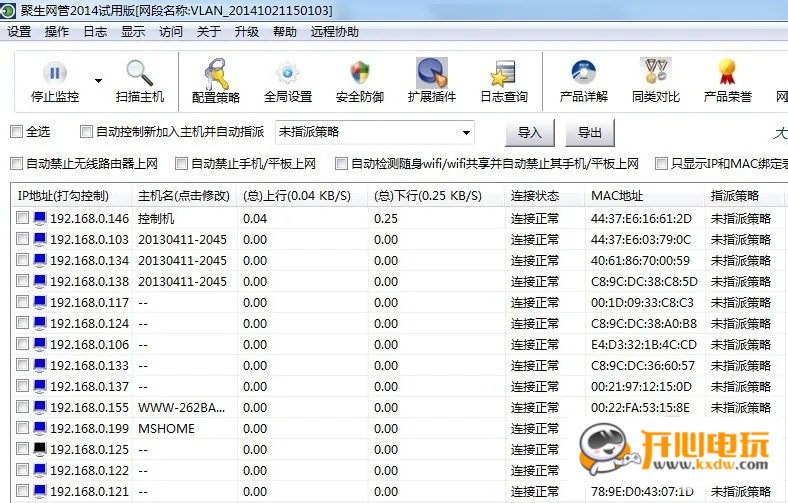Open the 操作 menu
The width and height of the screenshot is (788, 503).
(57, 32)
